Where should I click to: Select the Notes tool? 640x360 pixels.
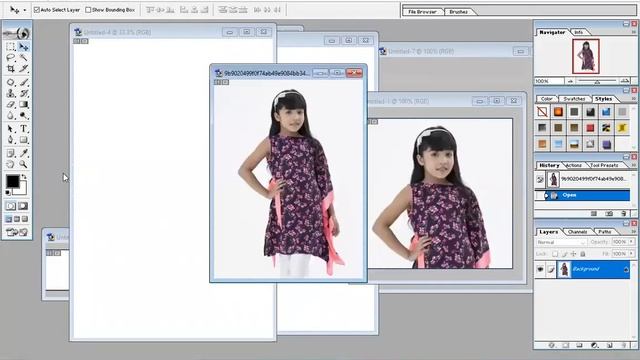(x=11, y=153)
